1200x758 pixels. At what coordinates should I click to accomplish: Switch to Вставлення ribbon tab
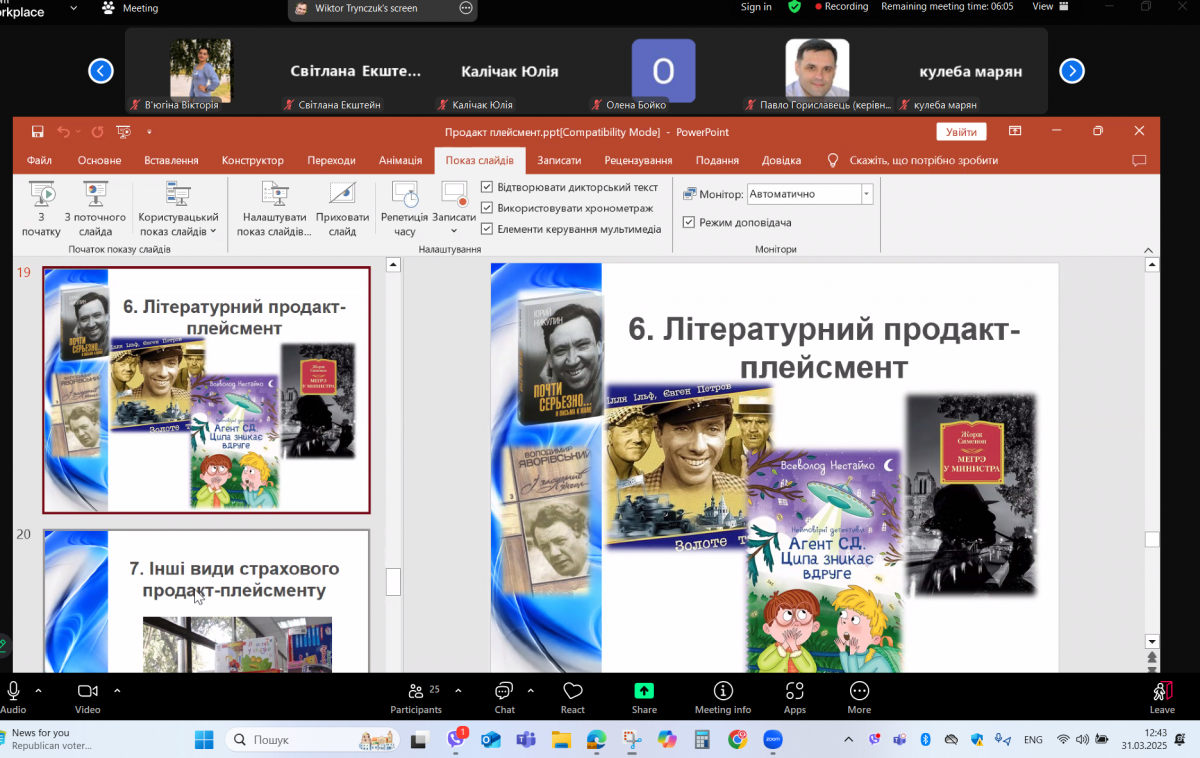tap(171, 160)
